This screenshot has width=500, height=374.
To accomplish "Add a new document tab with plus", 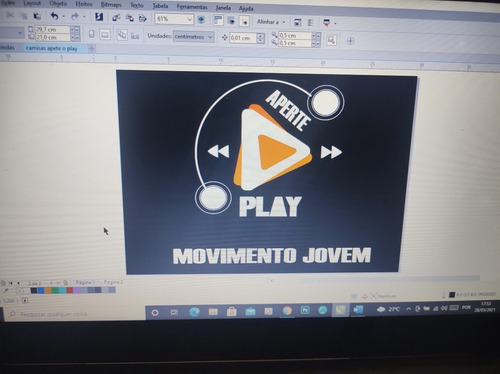I will point(92,49).
